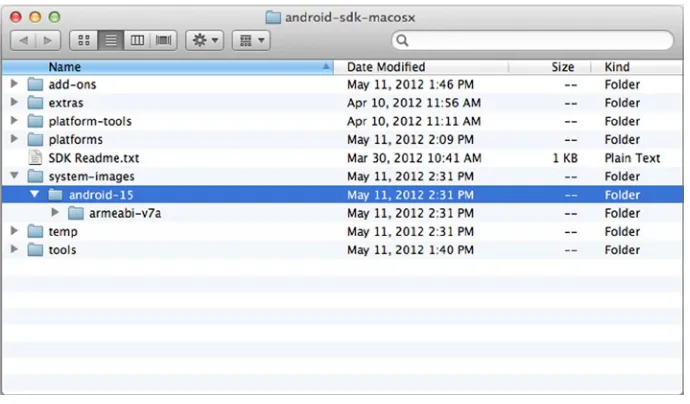Minimize the window with the yellow button
This screenshot has width=690, height=404.
pos(35,17)
